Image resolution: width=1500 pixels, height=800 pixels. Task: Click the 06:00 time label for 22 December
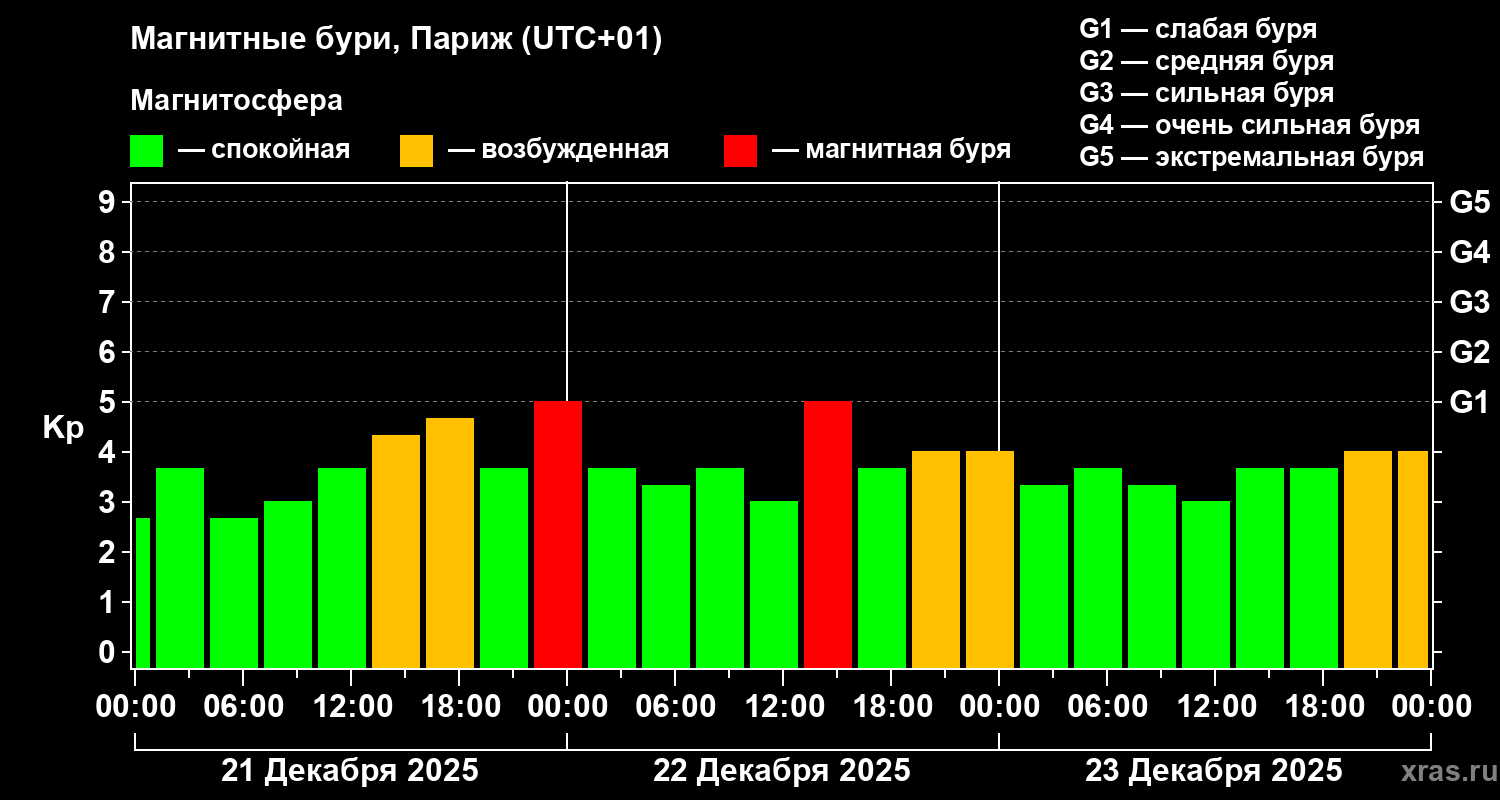click(675, 706)
